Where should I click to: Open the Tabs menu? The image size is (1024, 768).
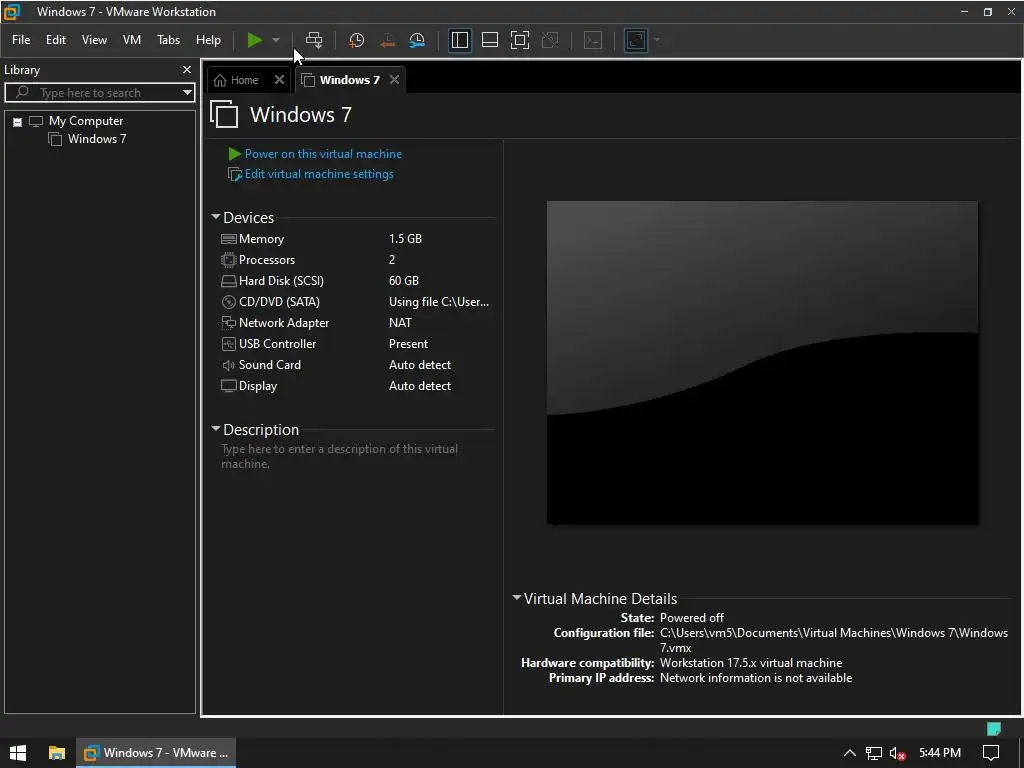click(x=168, y=40)
